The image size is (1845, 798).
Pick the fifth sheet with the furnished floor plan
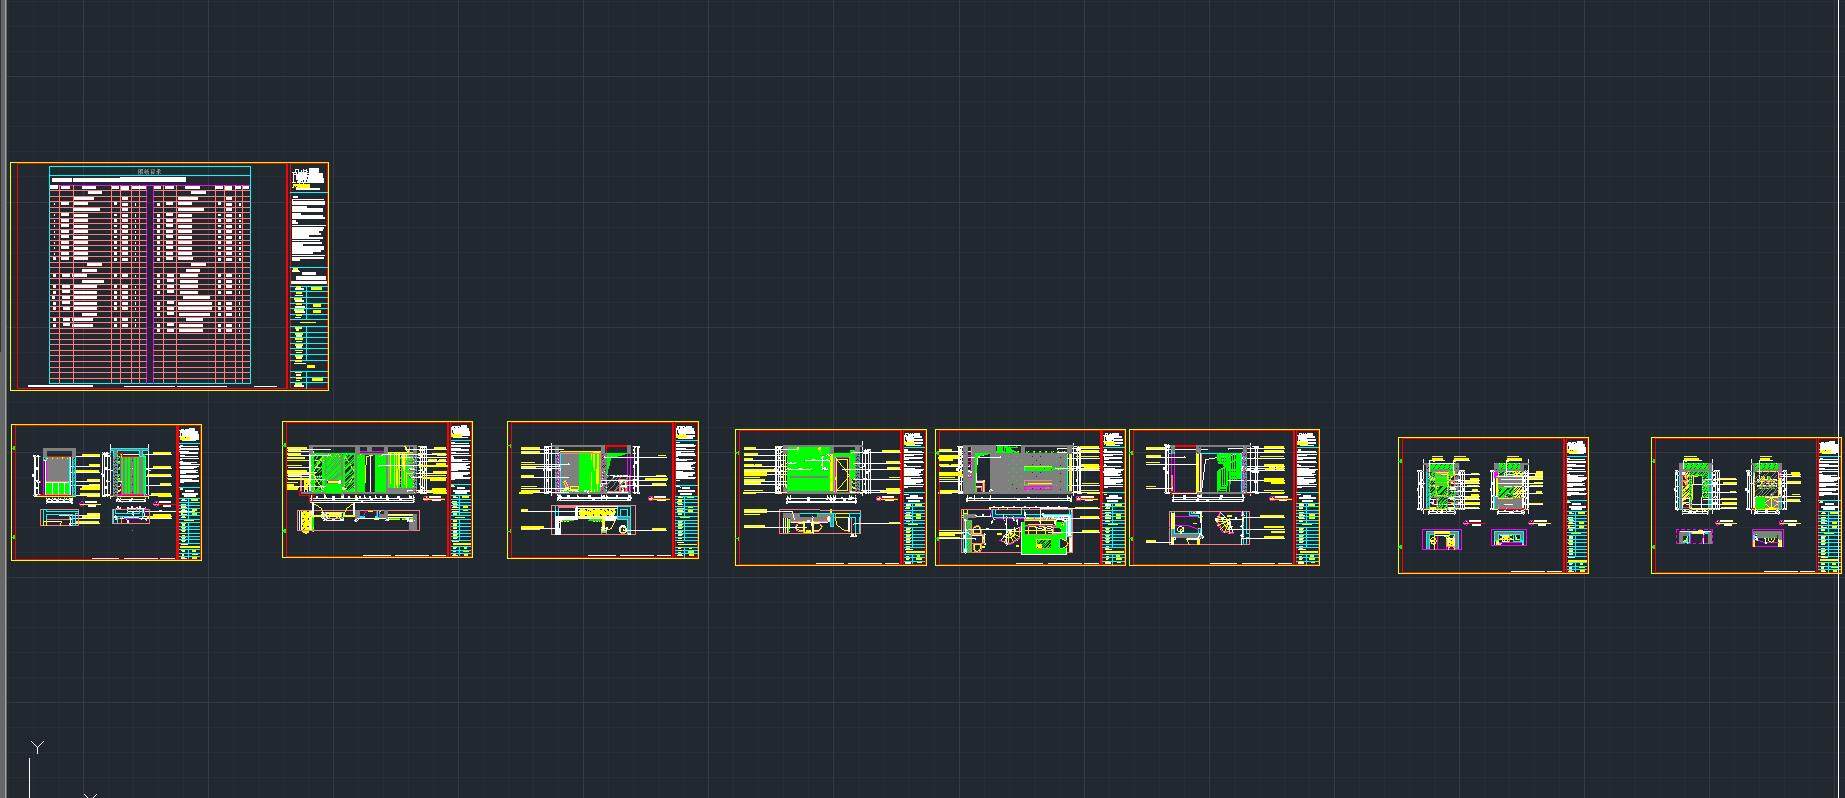[x=1030, y=498]
